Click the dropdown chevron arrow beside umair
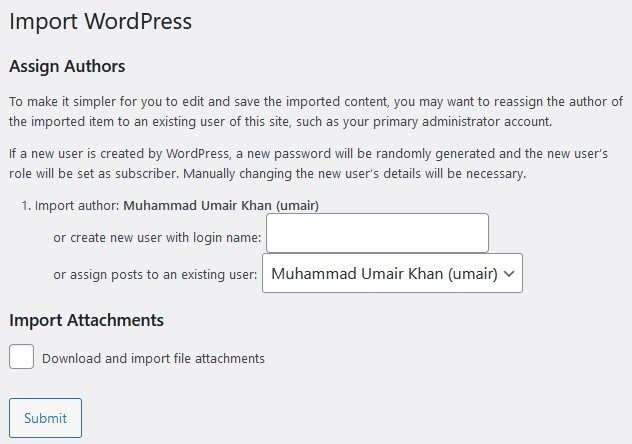Viewport: 632px width, 444px height. point(509,273)
